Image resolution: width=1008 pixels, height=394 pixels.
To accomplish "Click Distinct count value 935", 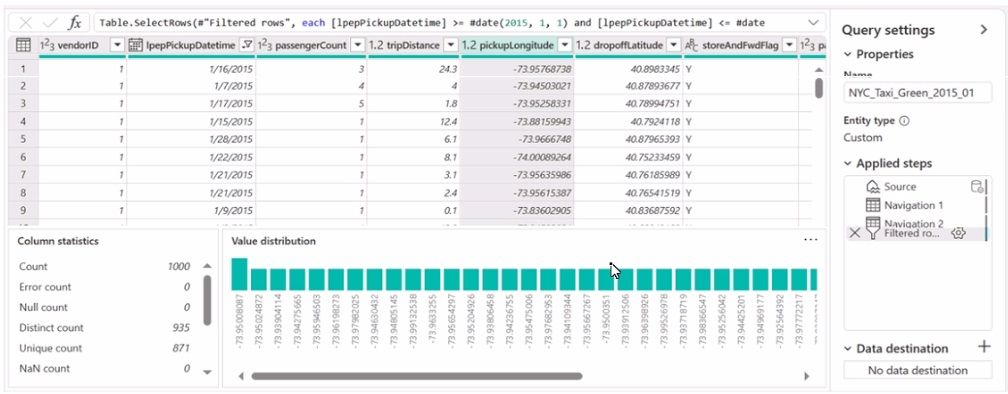I will (181, 328).
